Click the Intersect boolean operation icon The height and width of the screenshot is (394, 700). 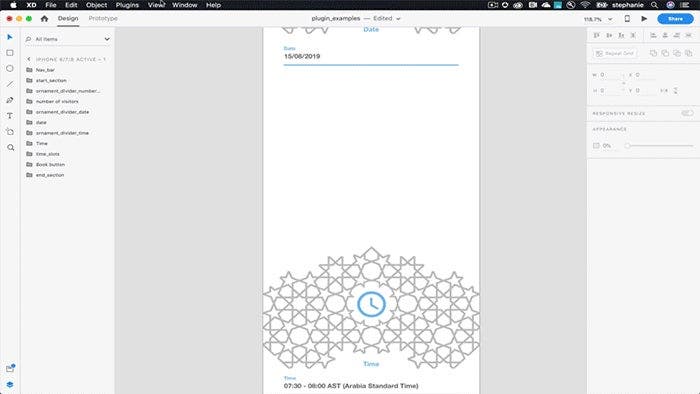pyautogui.click(x=677, y=53)
